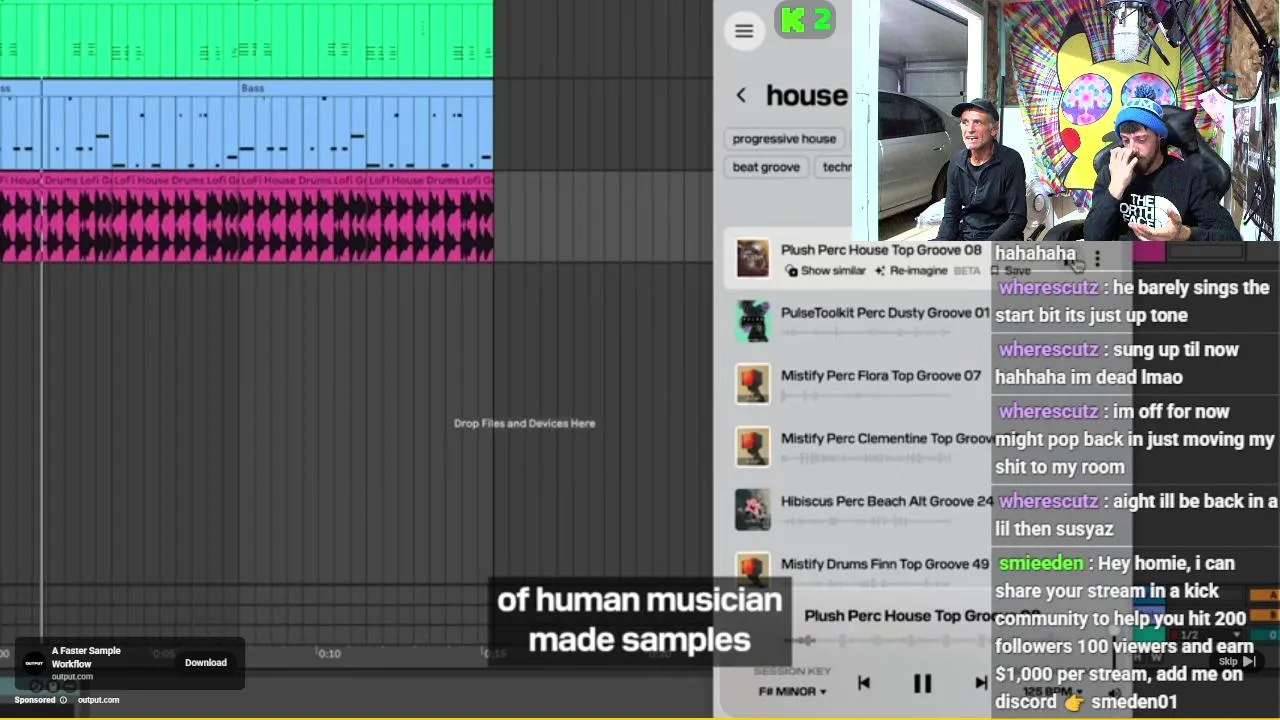Viewport: 1280px width, 720px height.
Task: Open the 125 BPM tempo dropdown
Action: [1052, 692]
